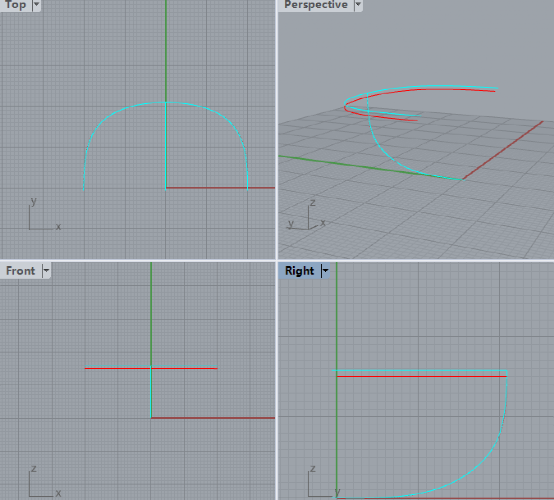Click the world axes icon in Right viewport
The width and height of the screenshot is (554, 500).
(323, 481)
